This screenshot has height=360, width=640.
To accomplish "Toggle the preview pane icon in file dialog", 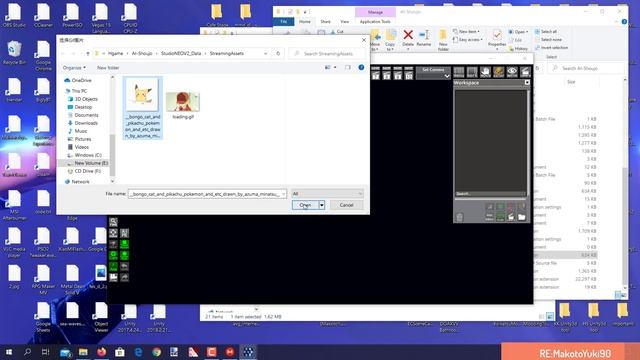I will (347, 67).
